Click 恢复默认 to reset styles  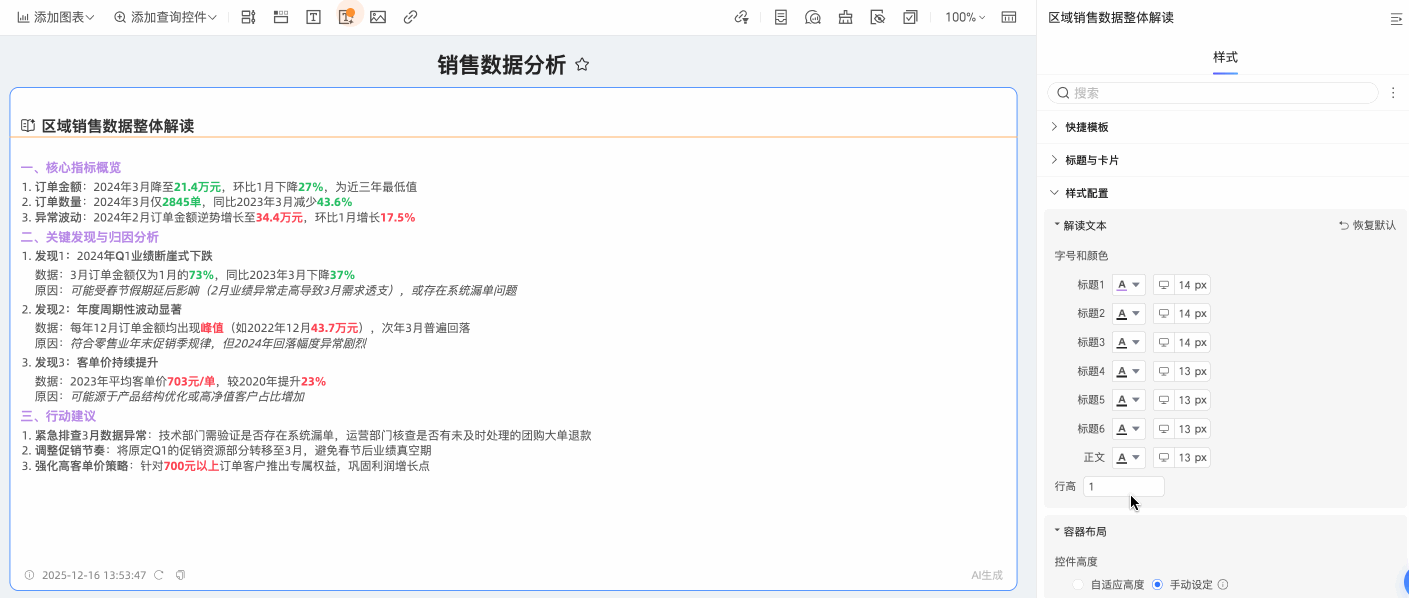1367,226
